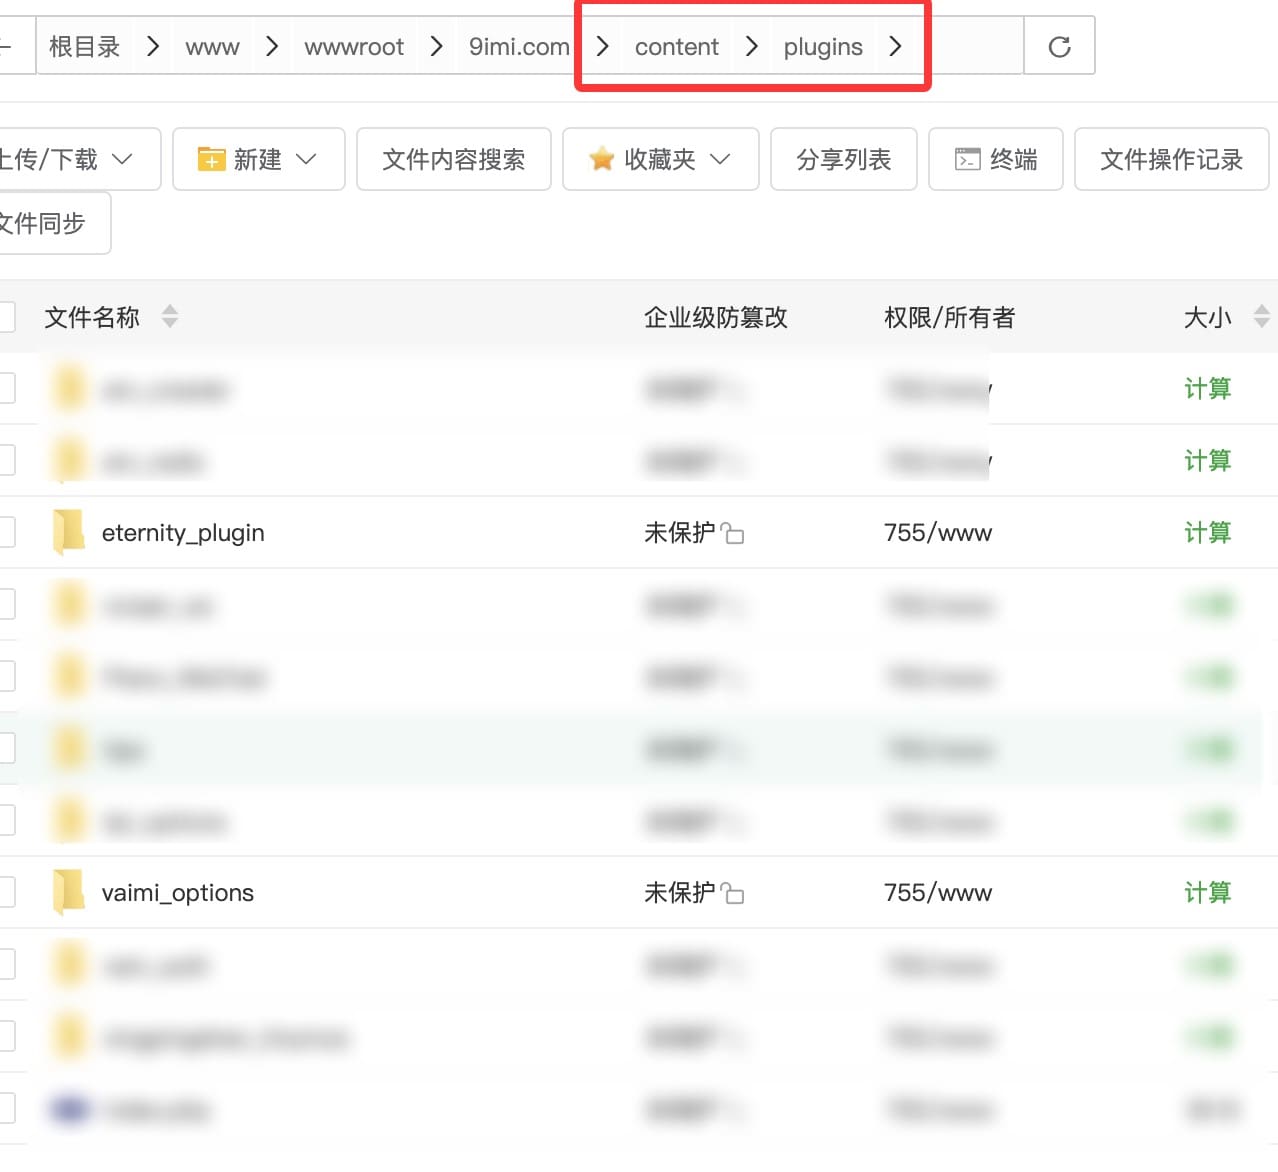
Task: Go to content folder in breadcrumb
Action: (x=676, y=47)
